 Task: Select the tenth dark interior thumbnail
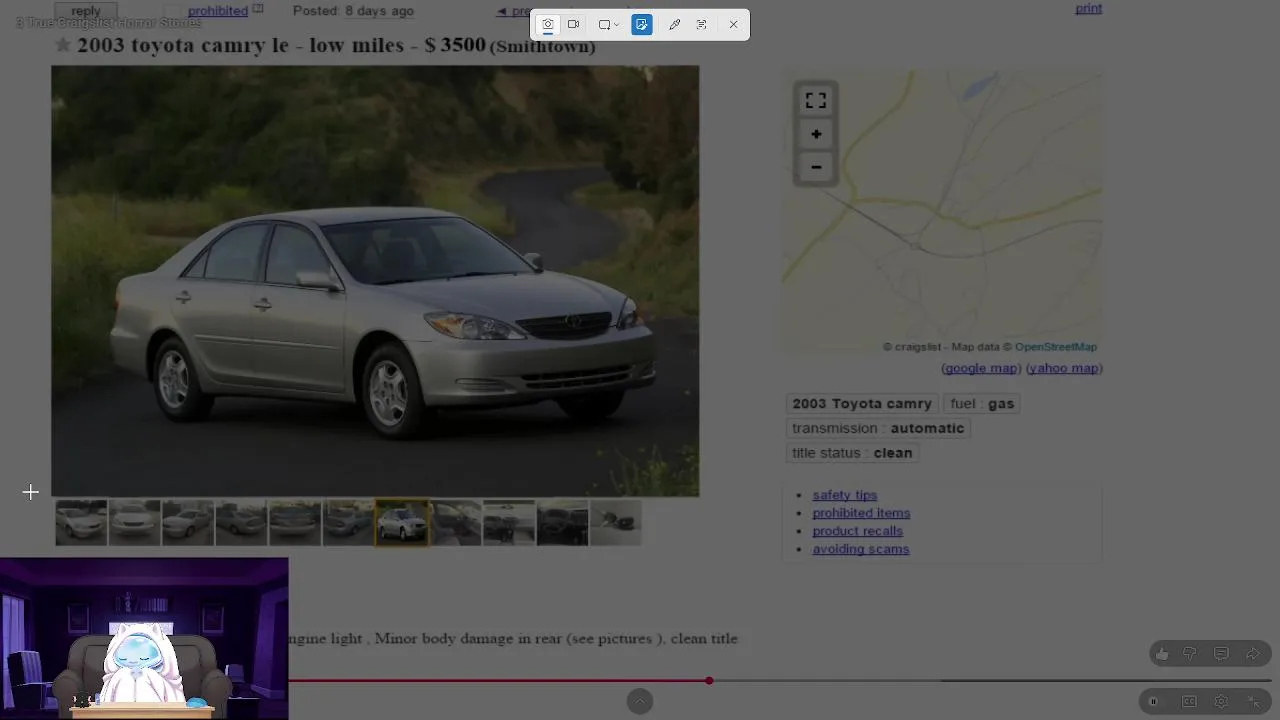pyautogui.click(x=562, y=523)
